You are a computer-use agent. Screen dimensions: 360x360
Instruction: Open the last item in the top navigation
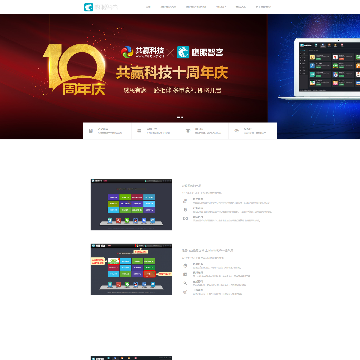(x=263, y=7)
